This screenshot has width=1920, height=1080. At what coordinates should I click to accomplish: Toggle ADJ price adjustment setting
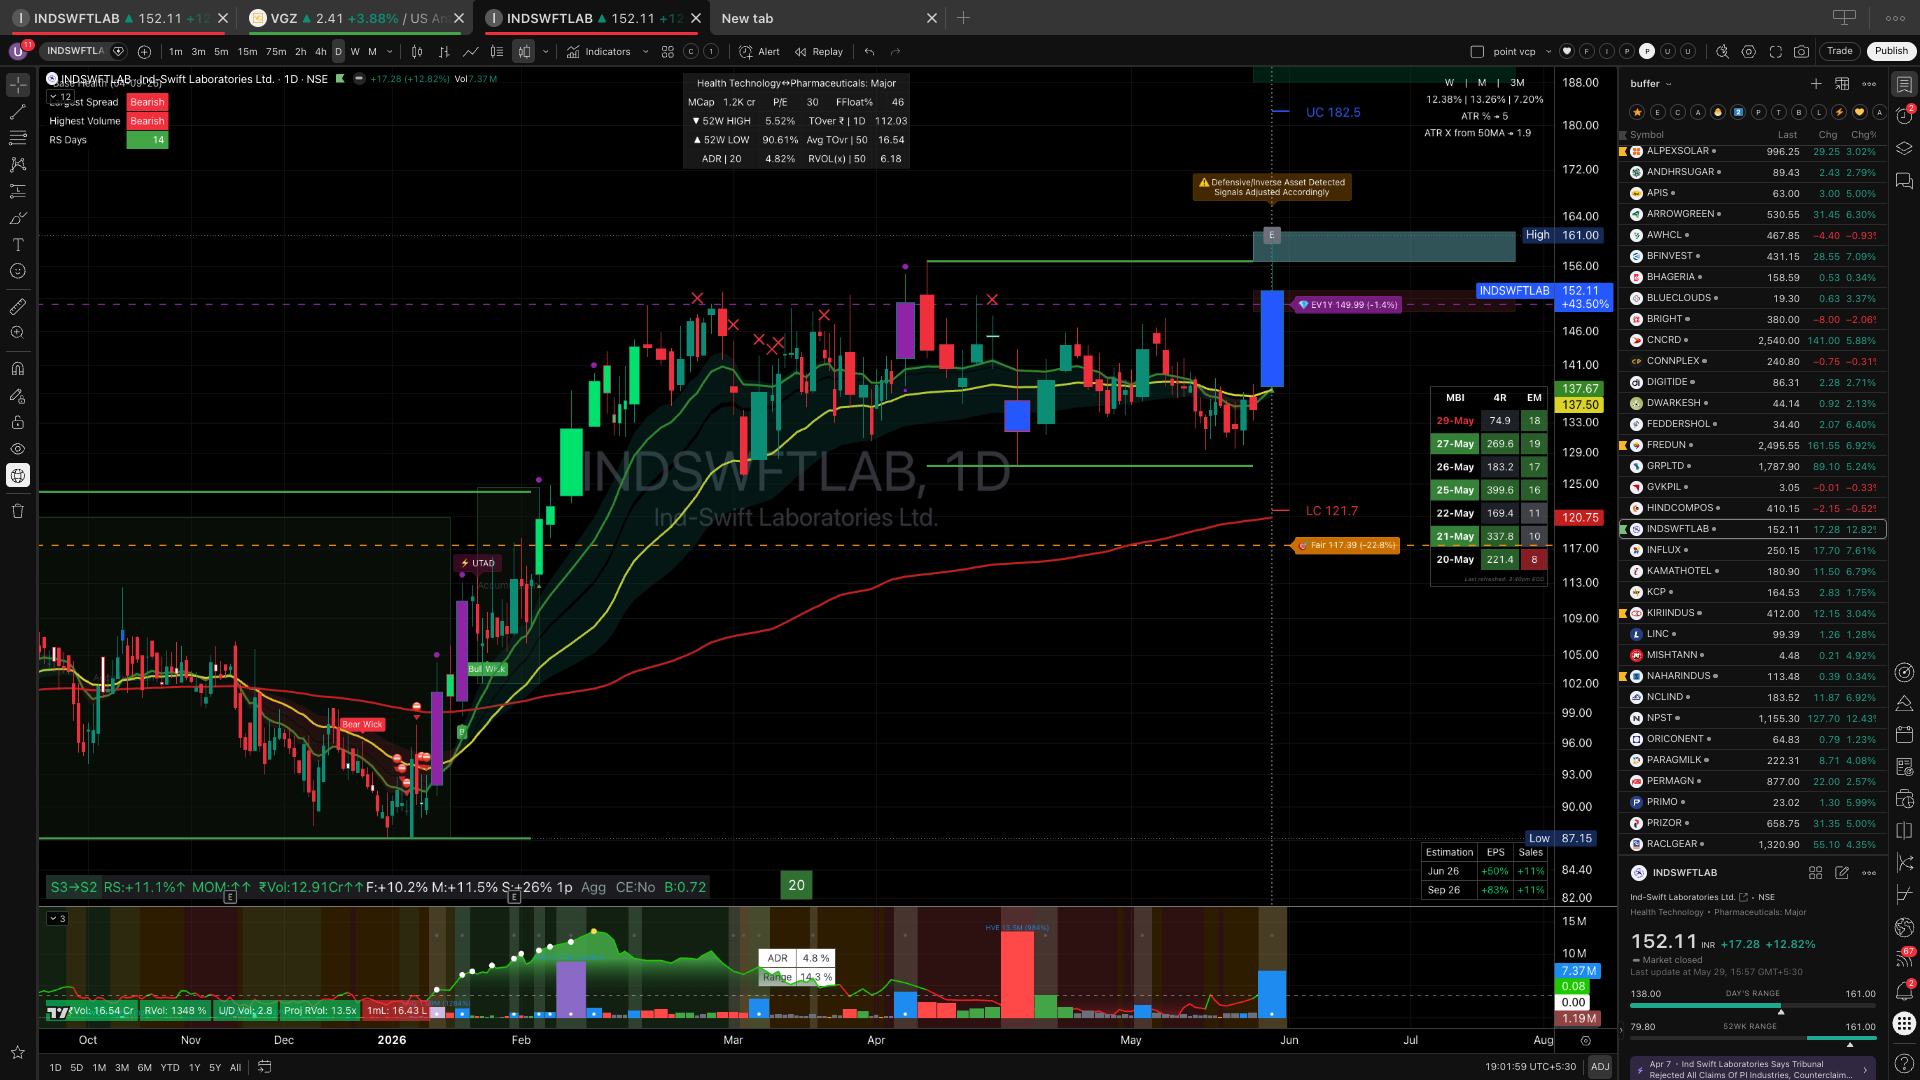[x=1600, y=1067]
